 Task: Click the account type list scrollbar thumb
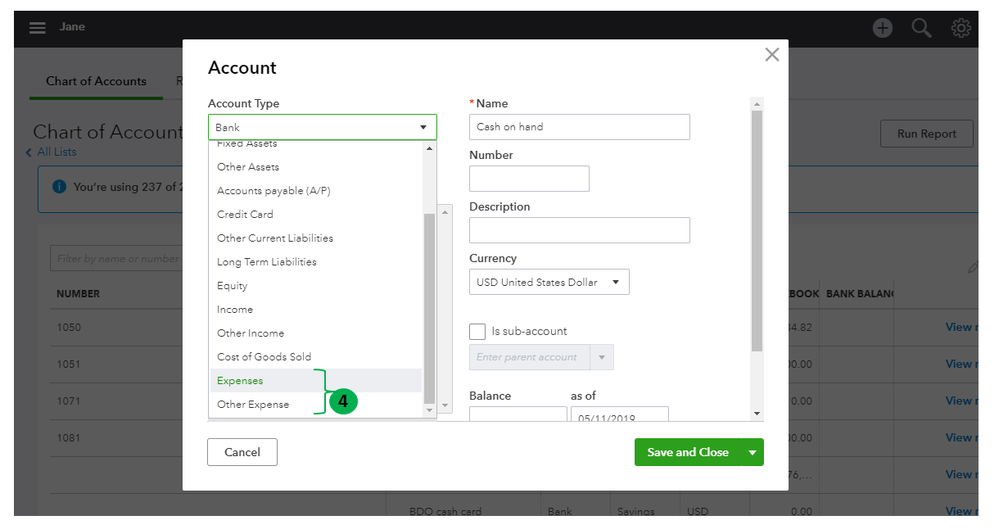coord(429,309)
